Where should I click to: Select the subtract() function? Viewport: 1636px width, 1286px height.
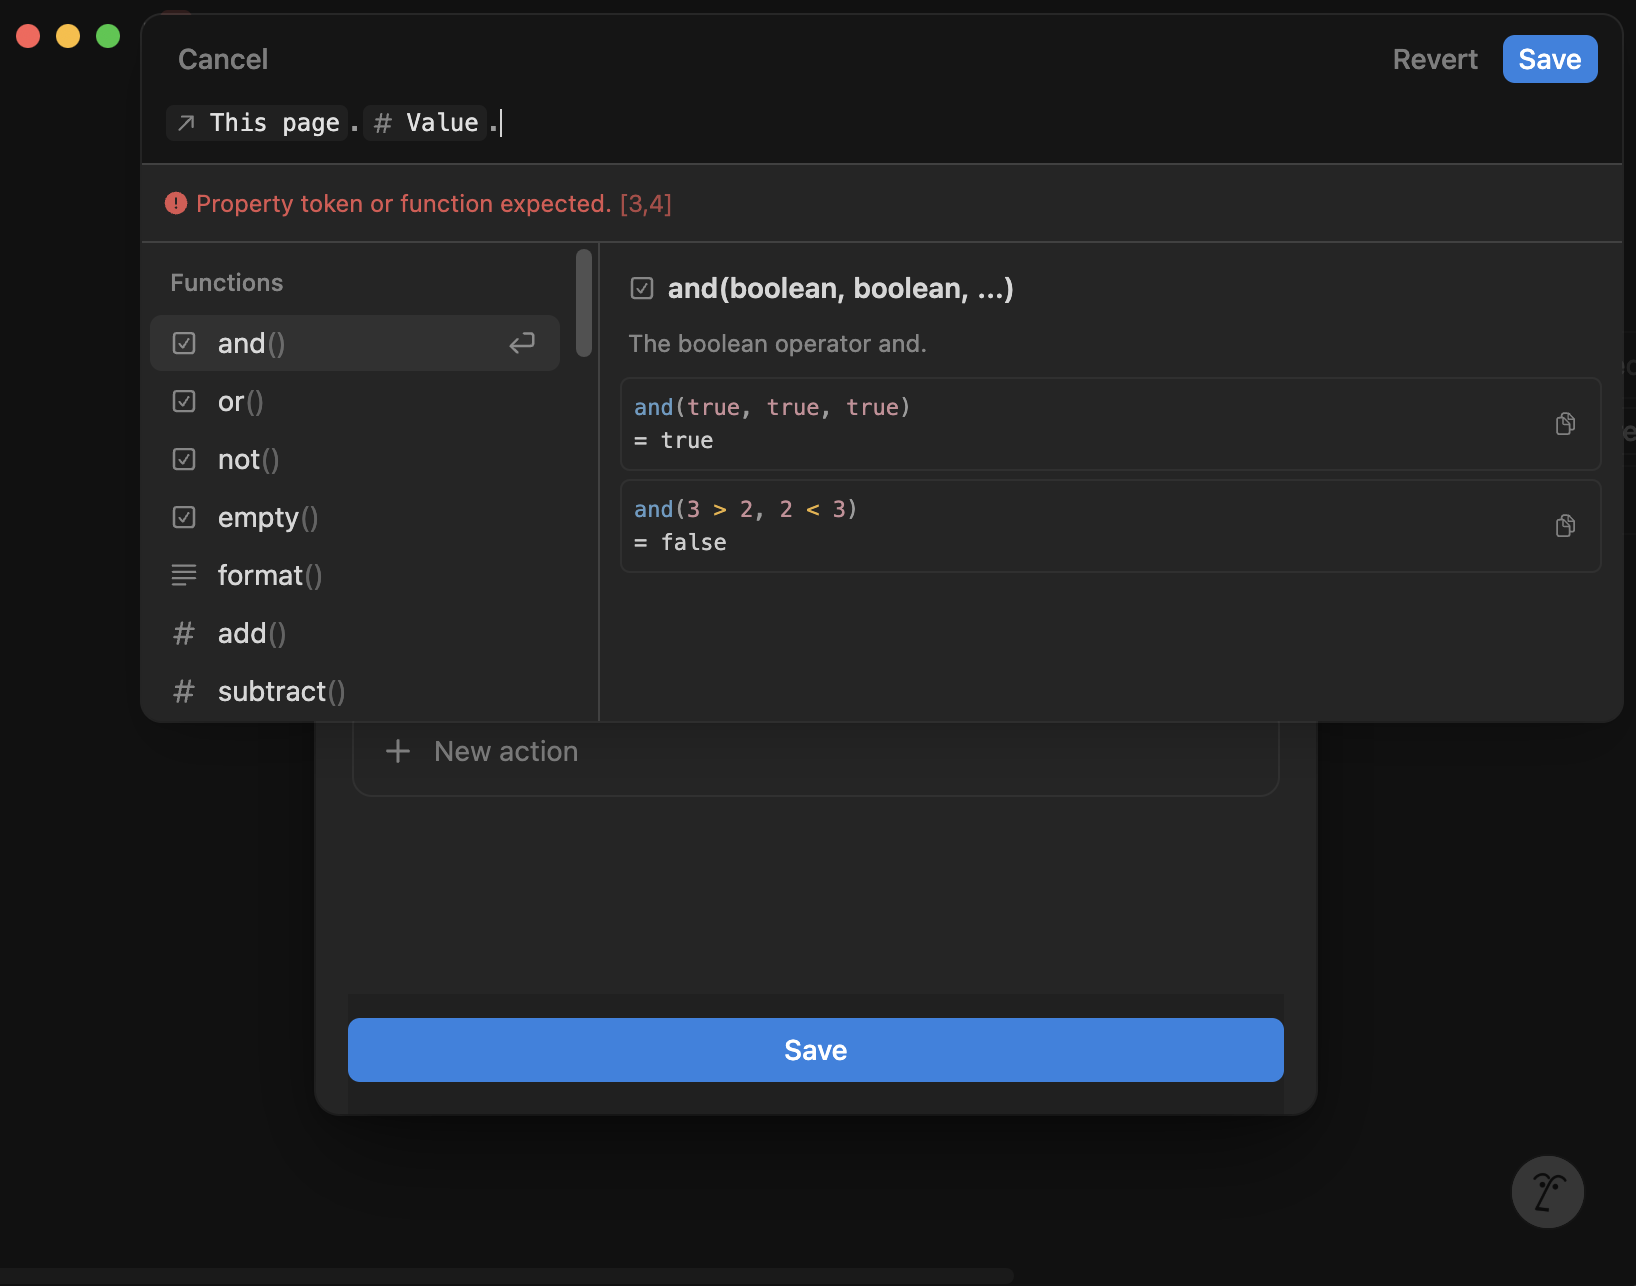click(x=280, y=691)
